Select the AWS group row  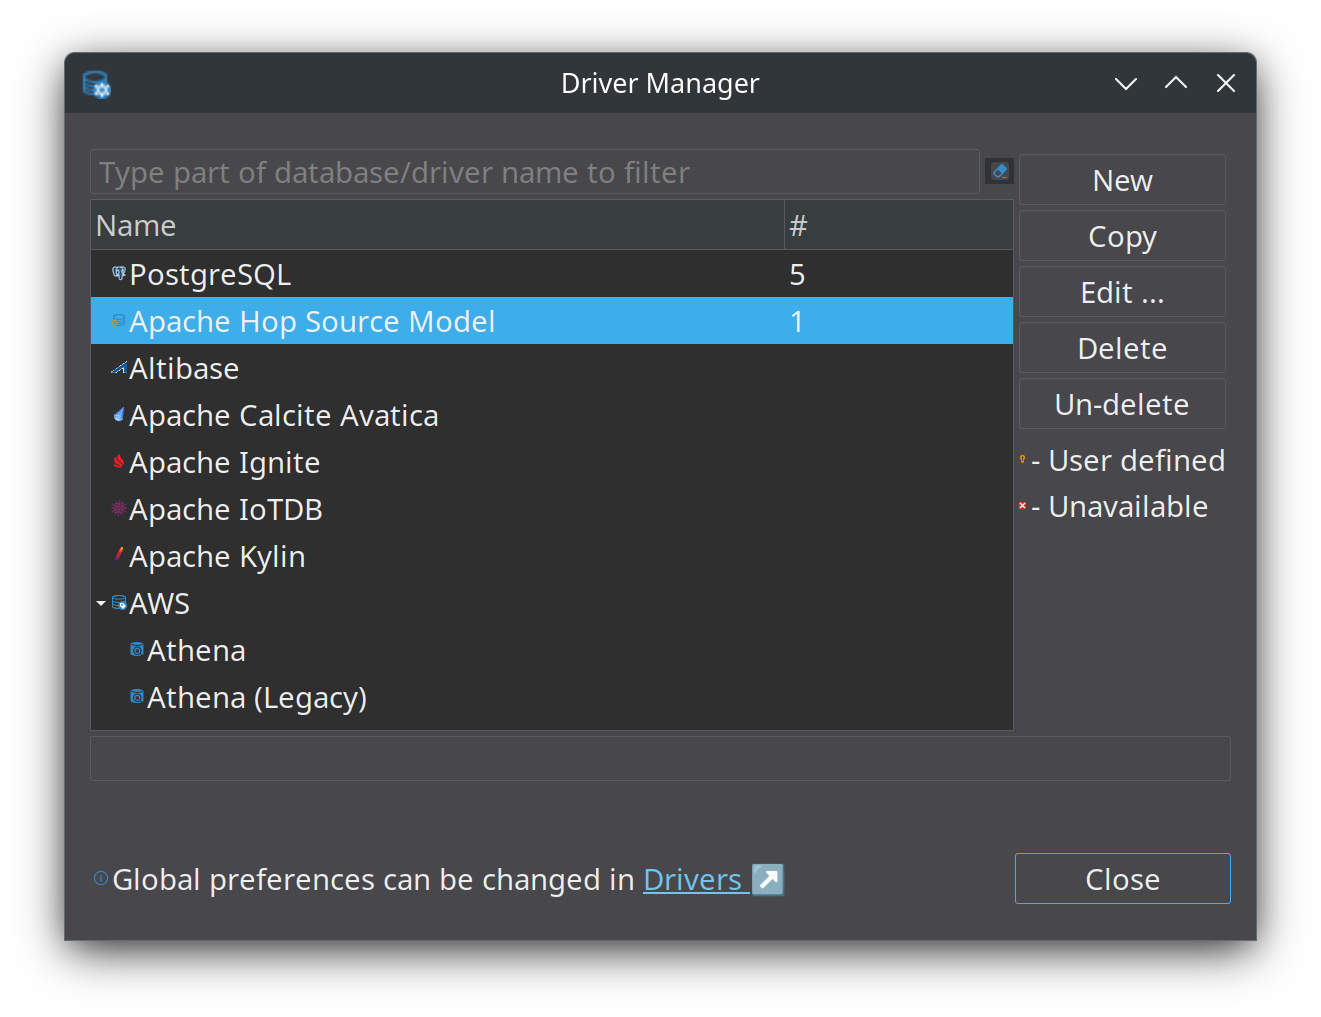[552, 603]
